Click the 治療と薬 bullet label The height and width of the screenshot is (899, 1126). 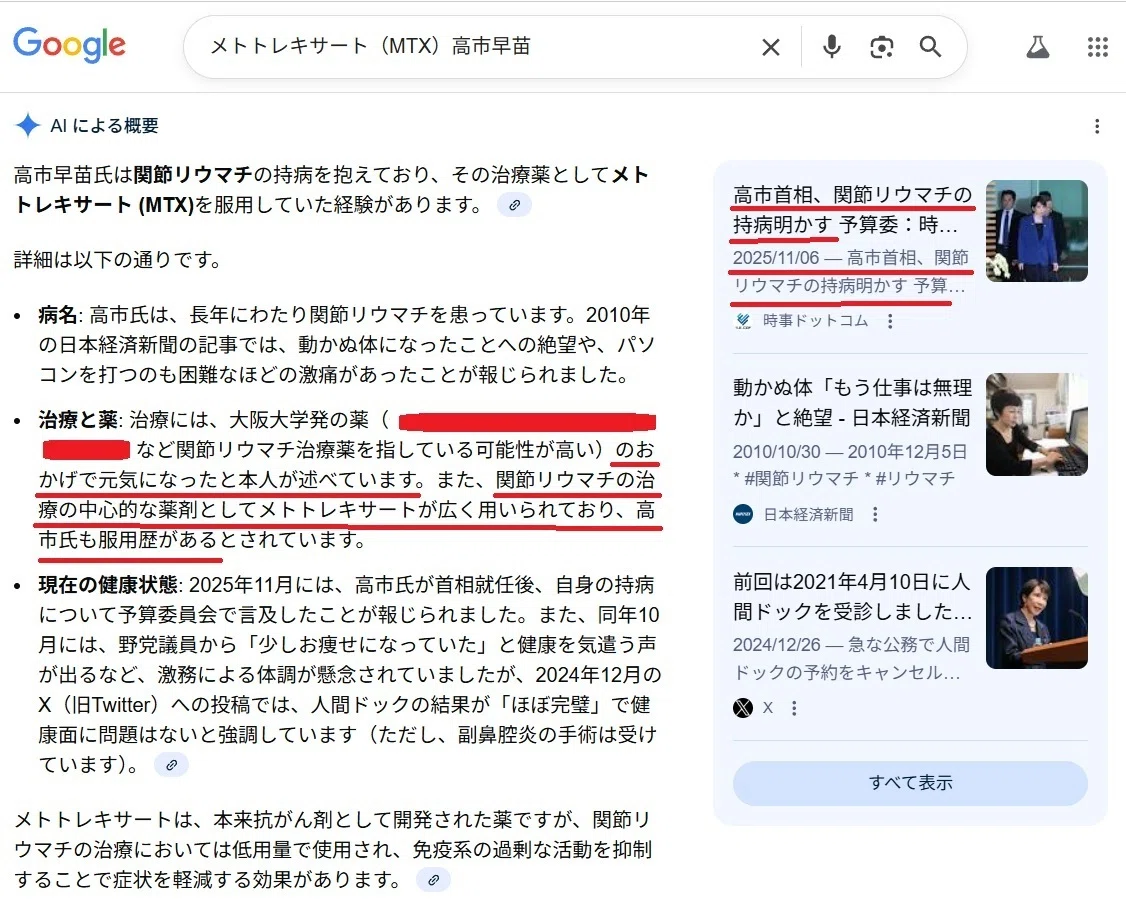click(x=78, y=419)
